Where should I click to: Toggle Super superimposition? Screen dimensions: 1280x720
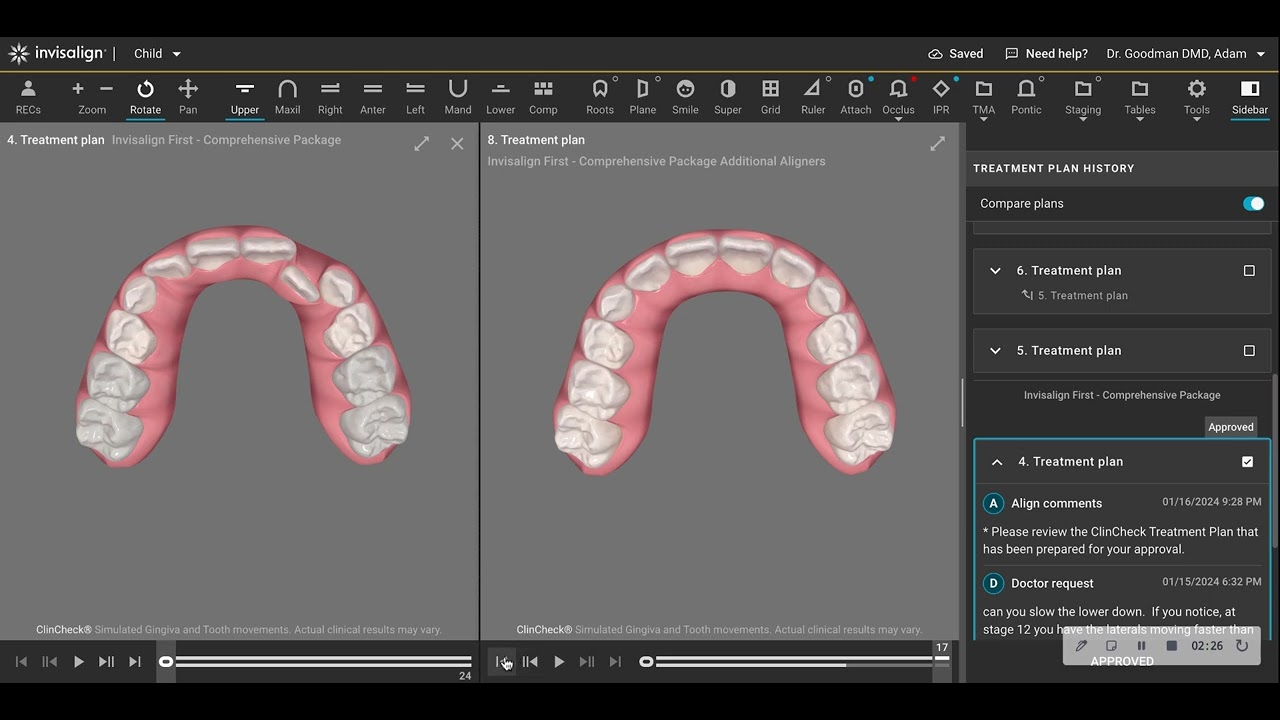[x=728, y=97]
